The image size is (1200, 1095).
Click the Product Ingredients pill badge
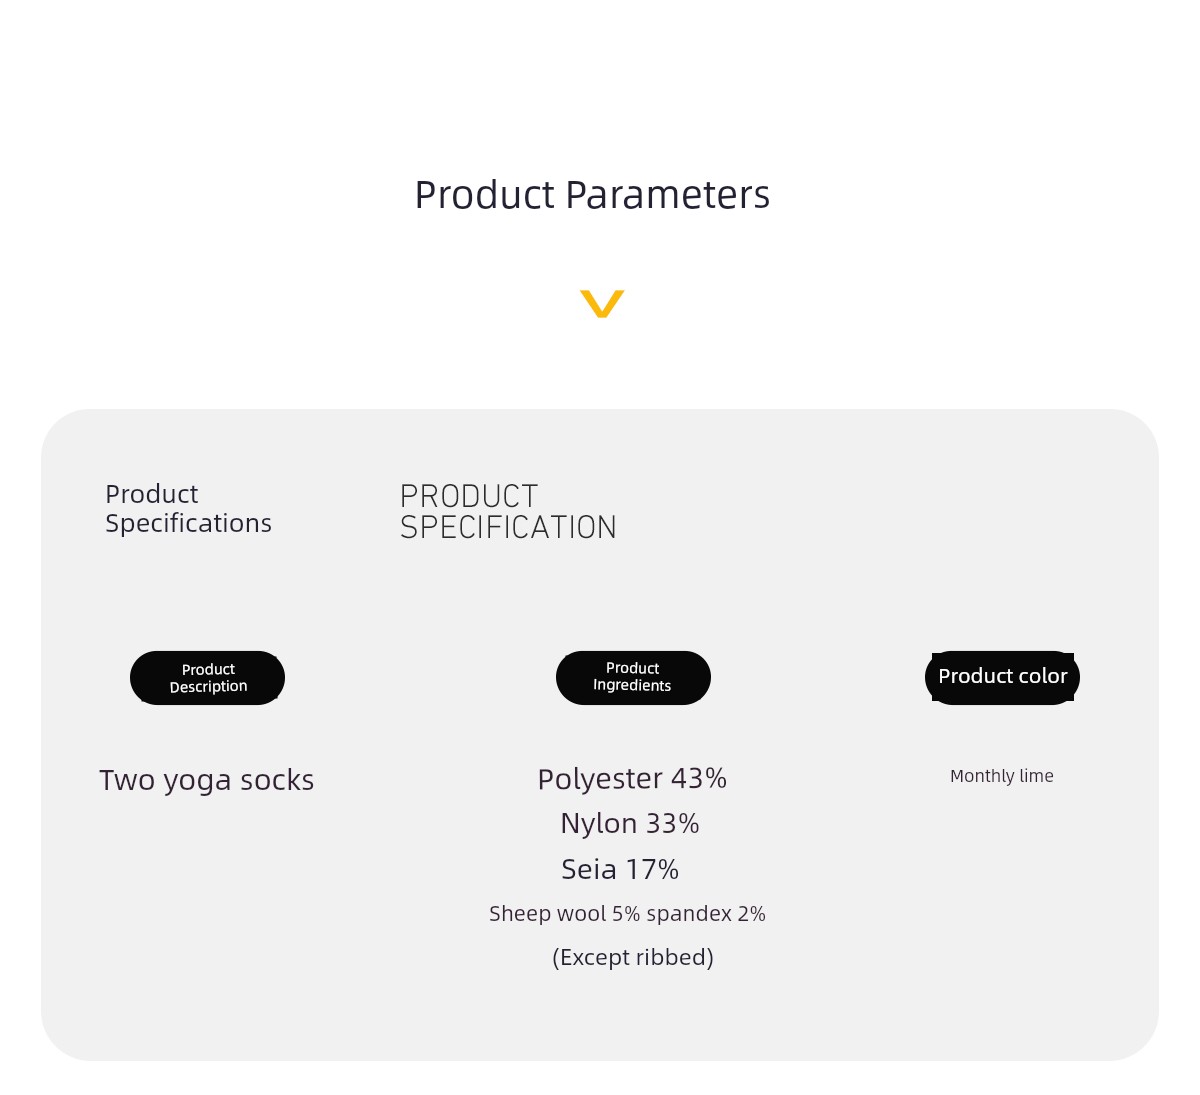pyautogui.click(x=633, y=678)
